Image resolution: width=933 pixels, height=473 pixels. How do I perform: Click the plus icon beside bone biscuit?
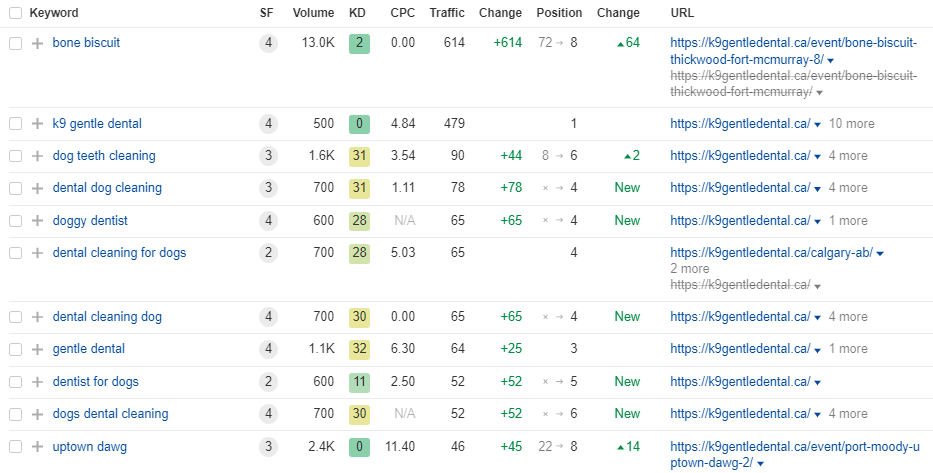pyautogui.click(x=37, y=43)
